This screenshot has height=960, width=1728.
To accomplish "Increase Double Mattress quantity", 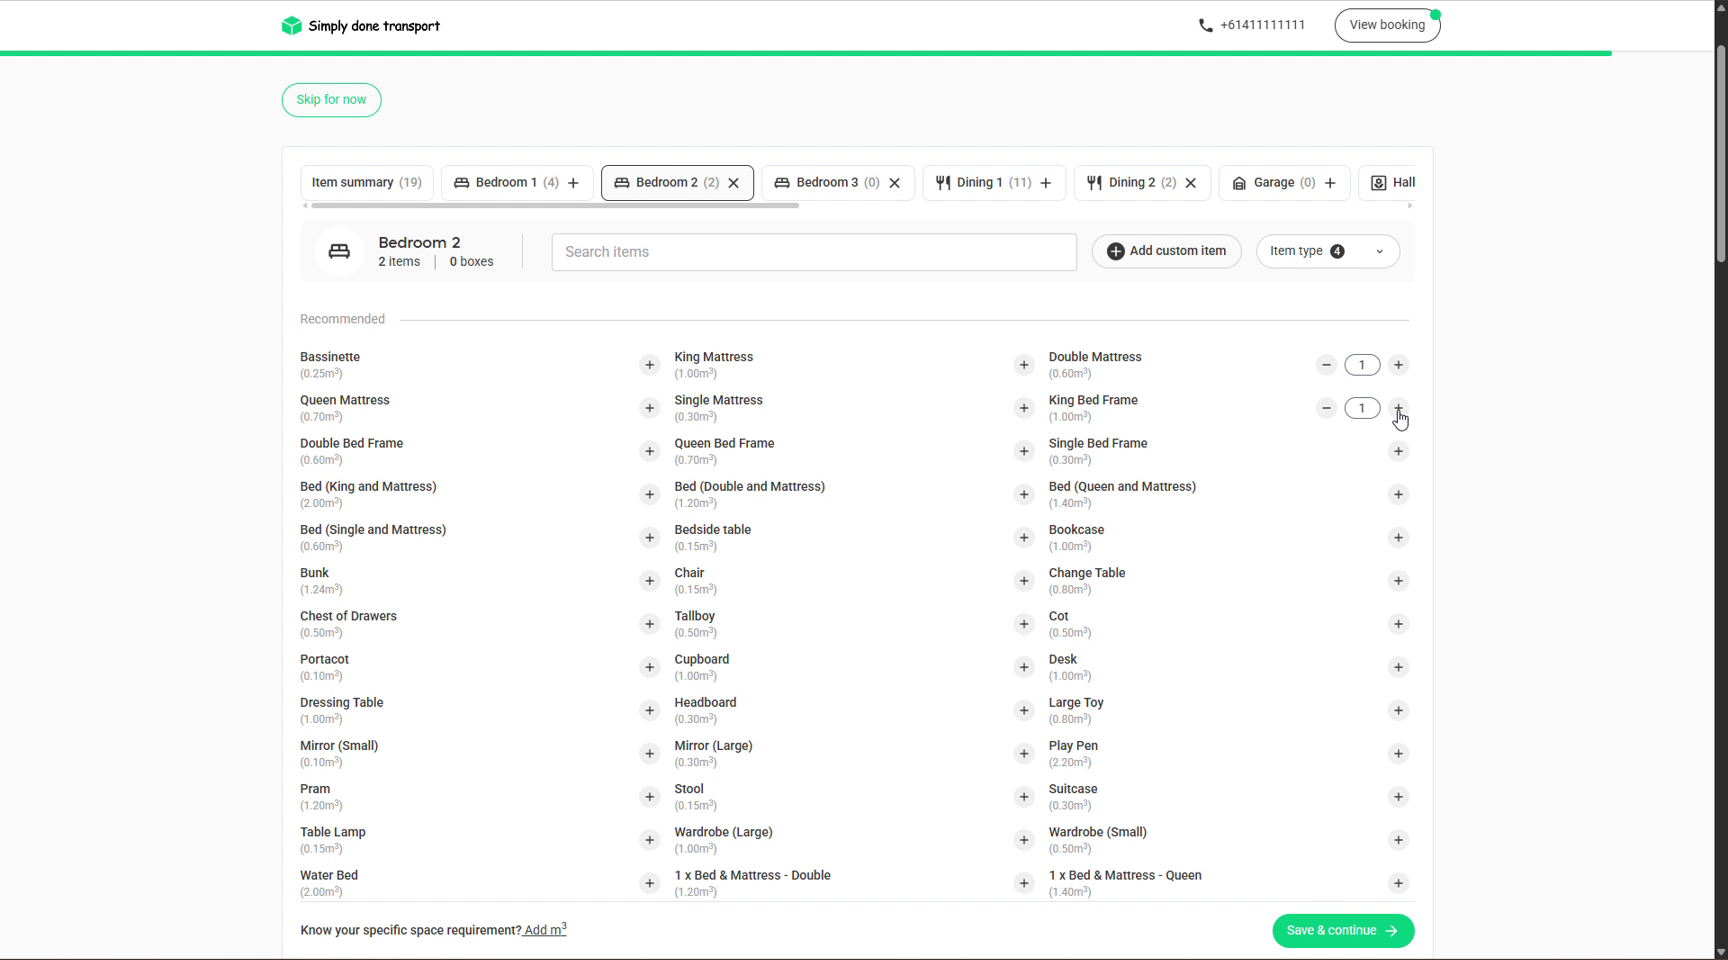I will pos(1398,365).
